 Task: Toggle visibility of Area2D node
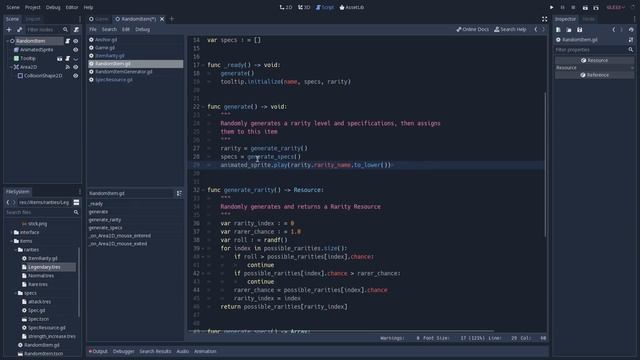76,67
